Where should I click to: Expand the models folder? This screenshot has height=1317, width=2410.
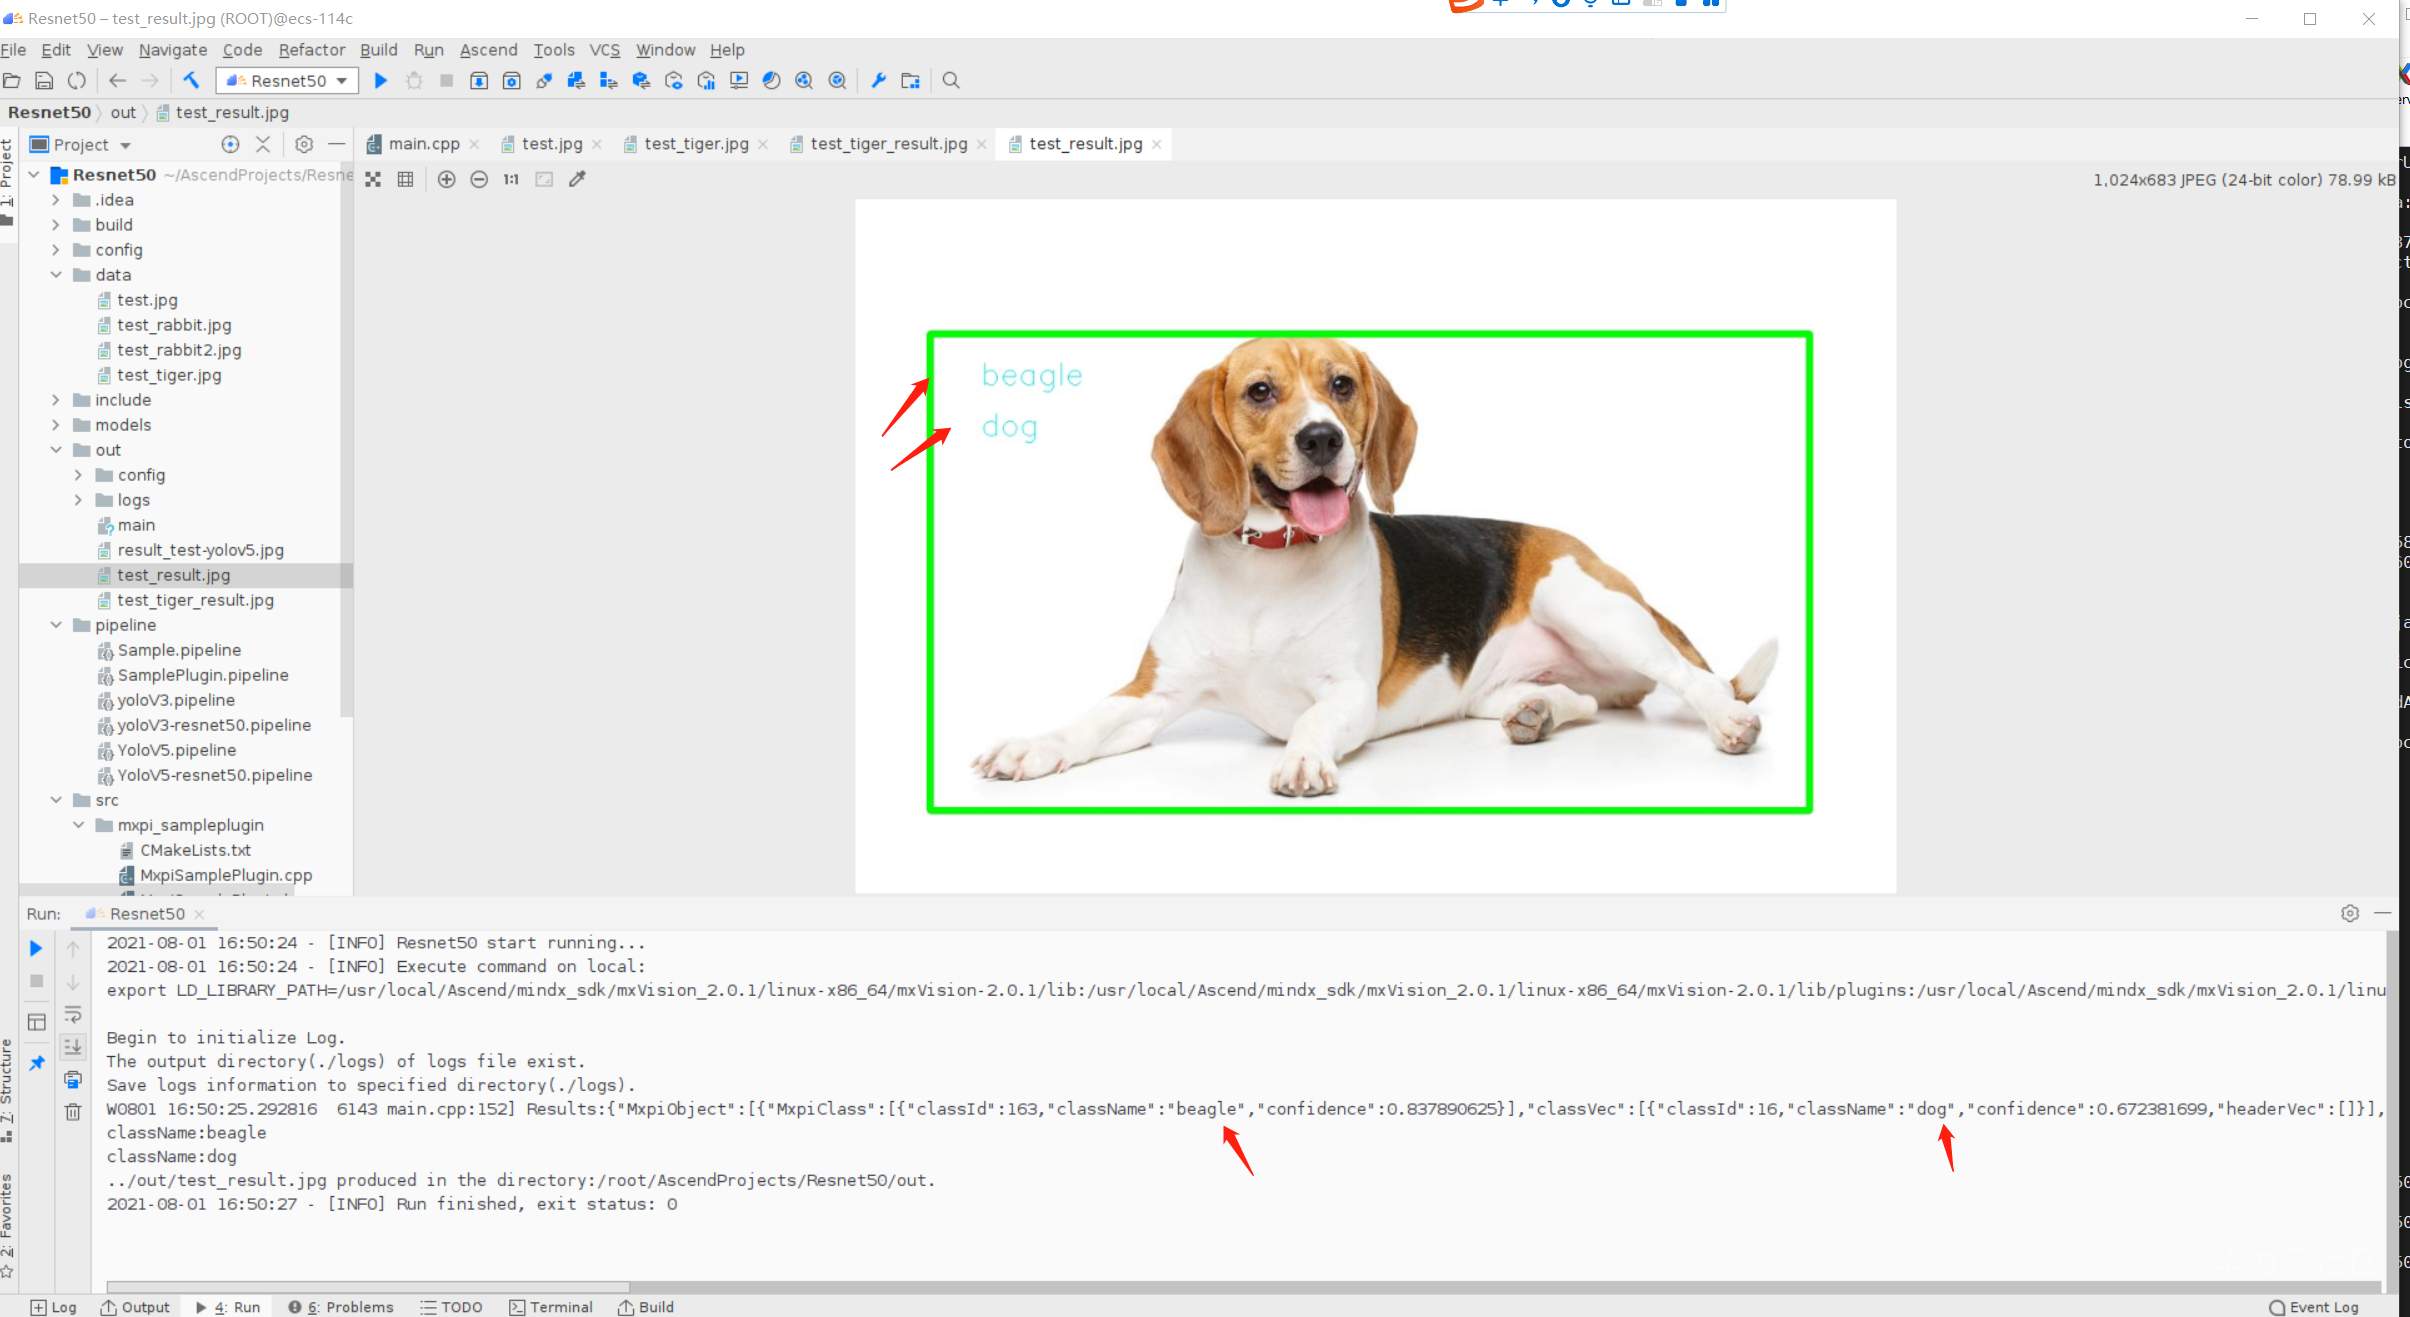click(56, 425)
